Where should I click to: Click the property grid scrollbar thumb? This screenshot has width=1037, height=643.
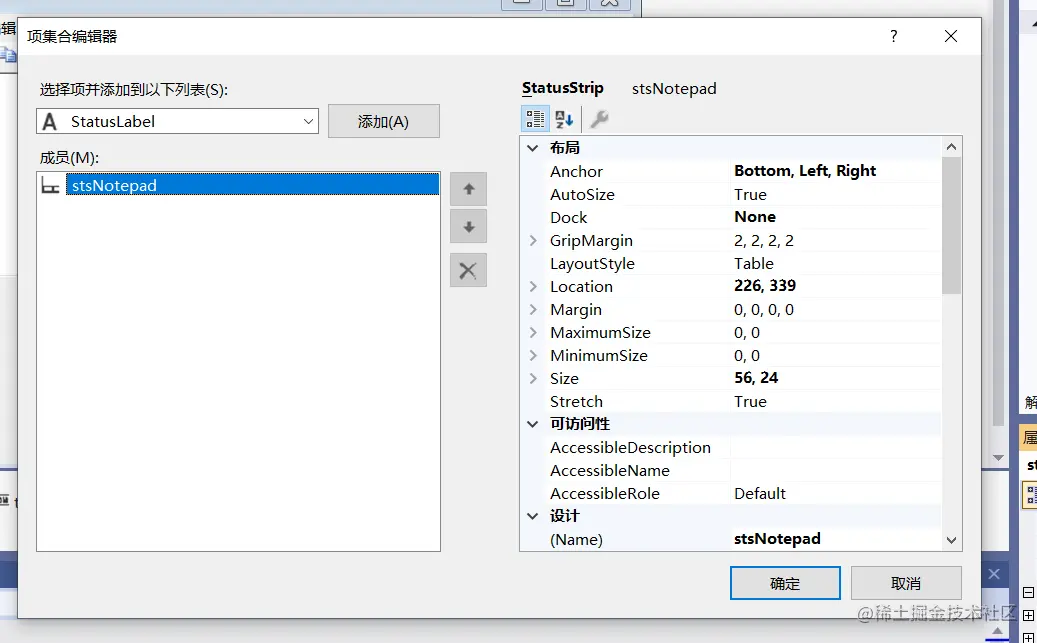[x=951, y=225]
